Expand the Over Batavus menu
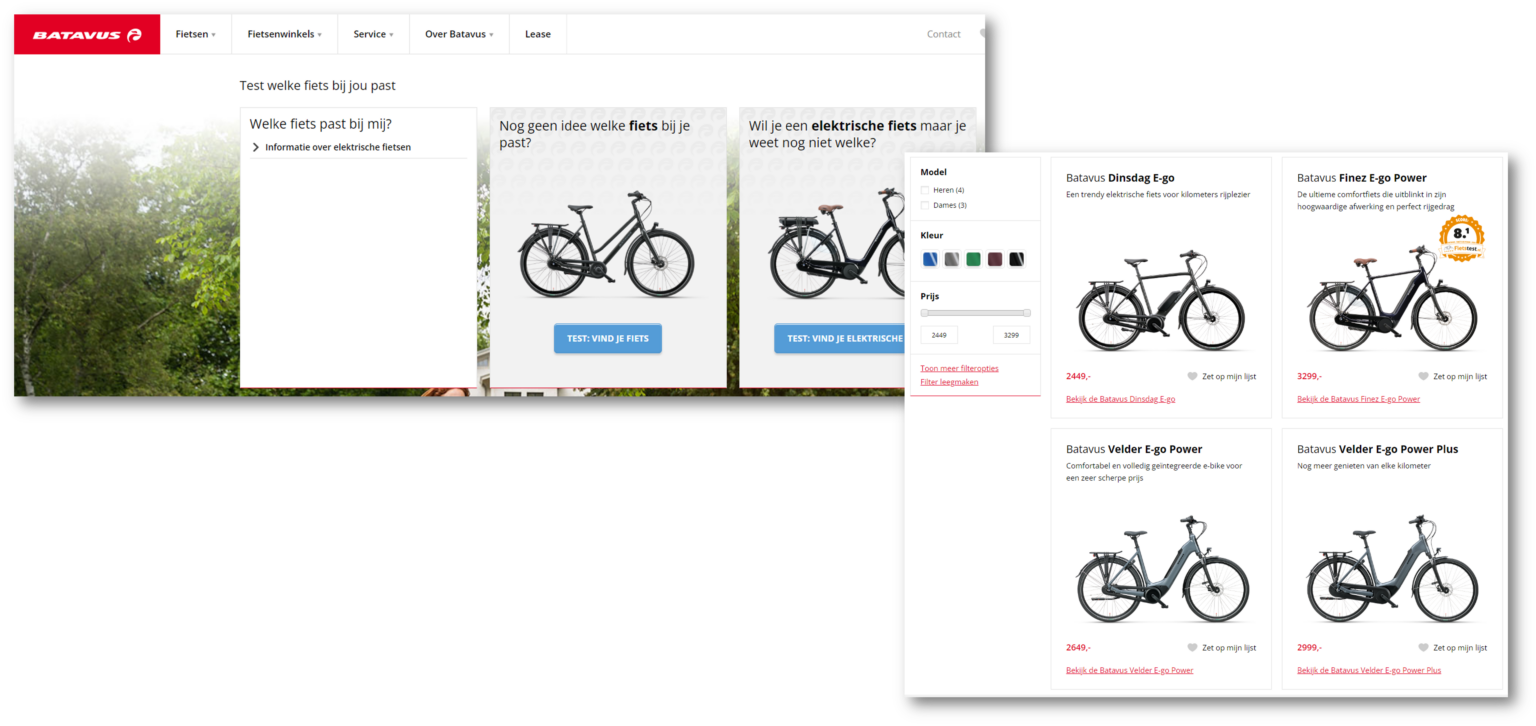 [459, 34]
